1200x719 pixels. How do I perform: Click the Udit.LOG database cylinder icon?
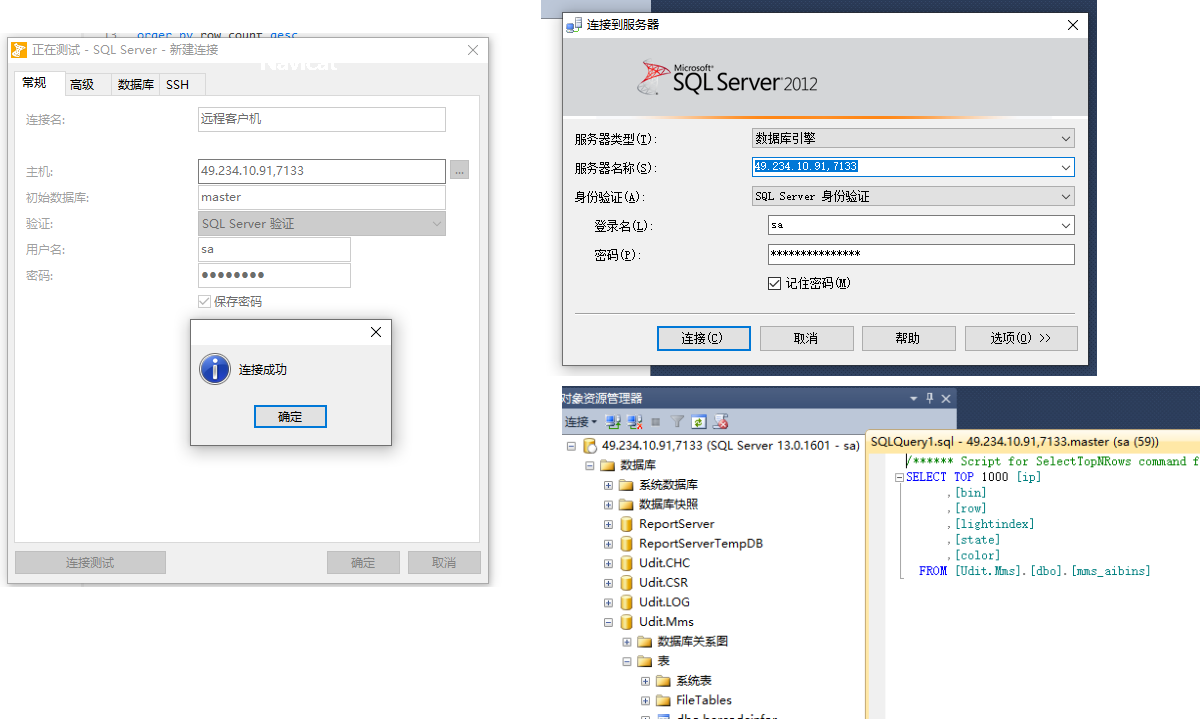[626, 602]
